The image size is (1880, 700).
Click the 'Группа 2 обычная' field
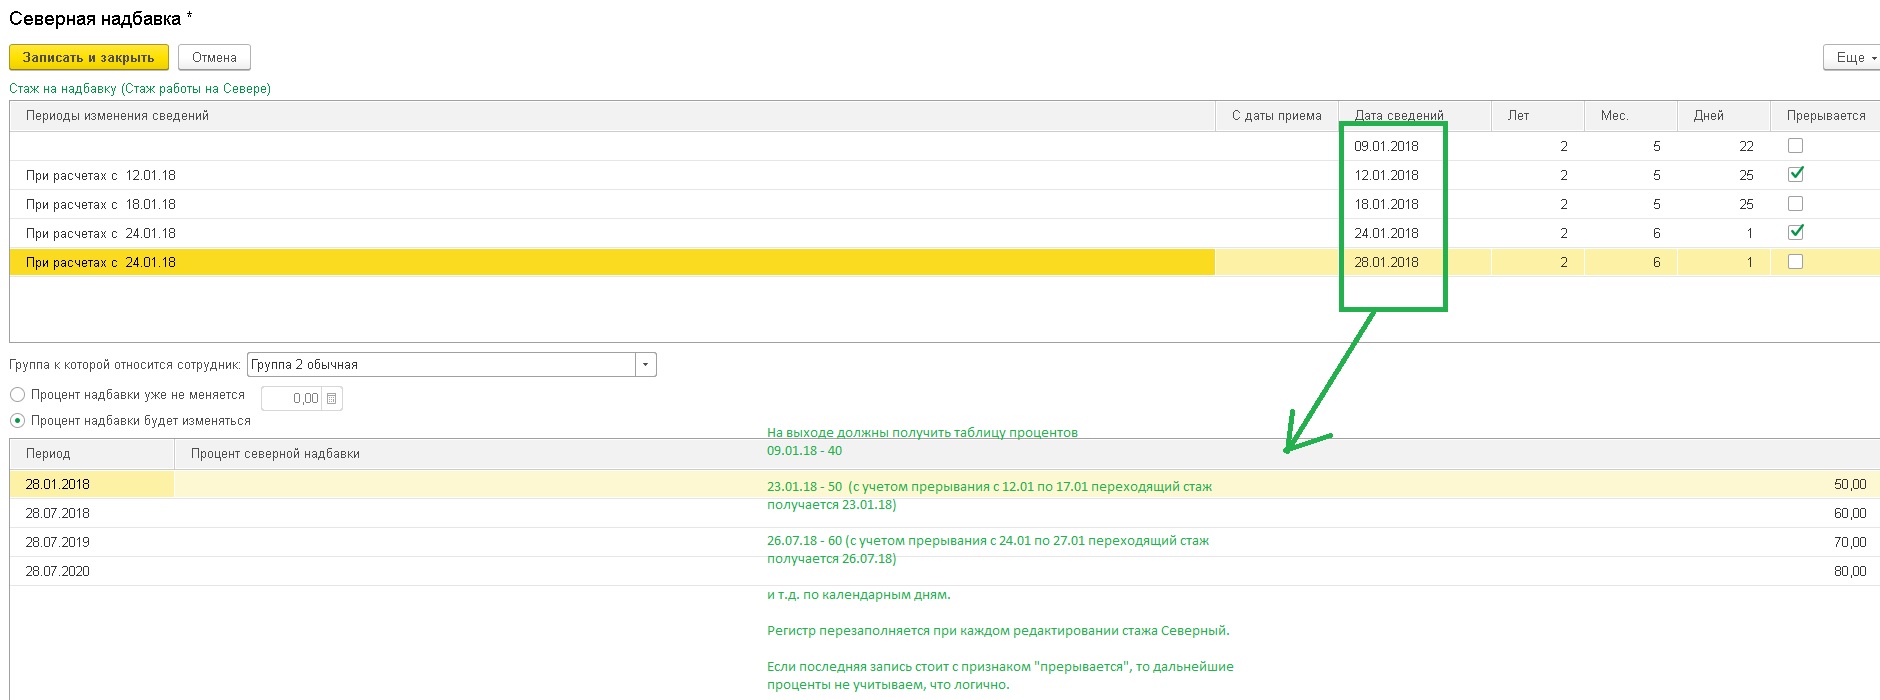pos(440,365)
